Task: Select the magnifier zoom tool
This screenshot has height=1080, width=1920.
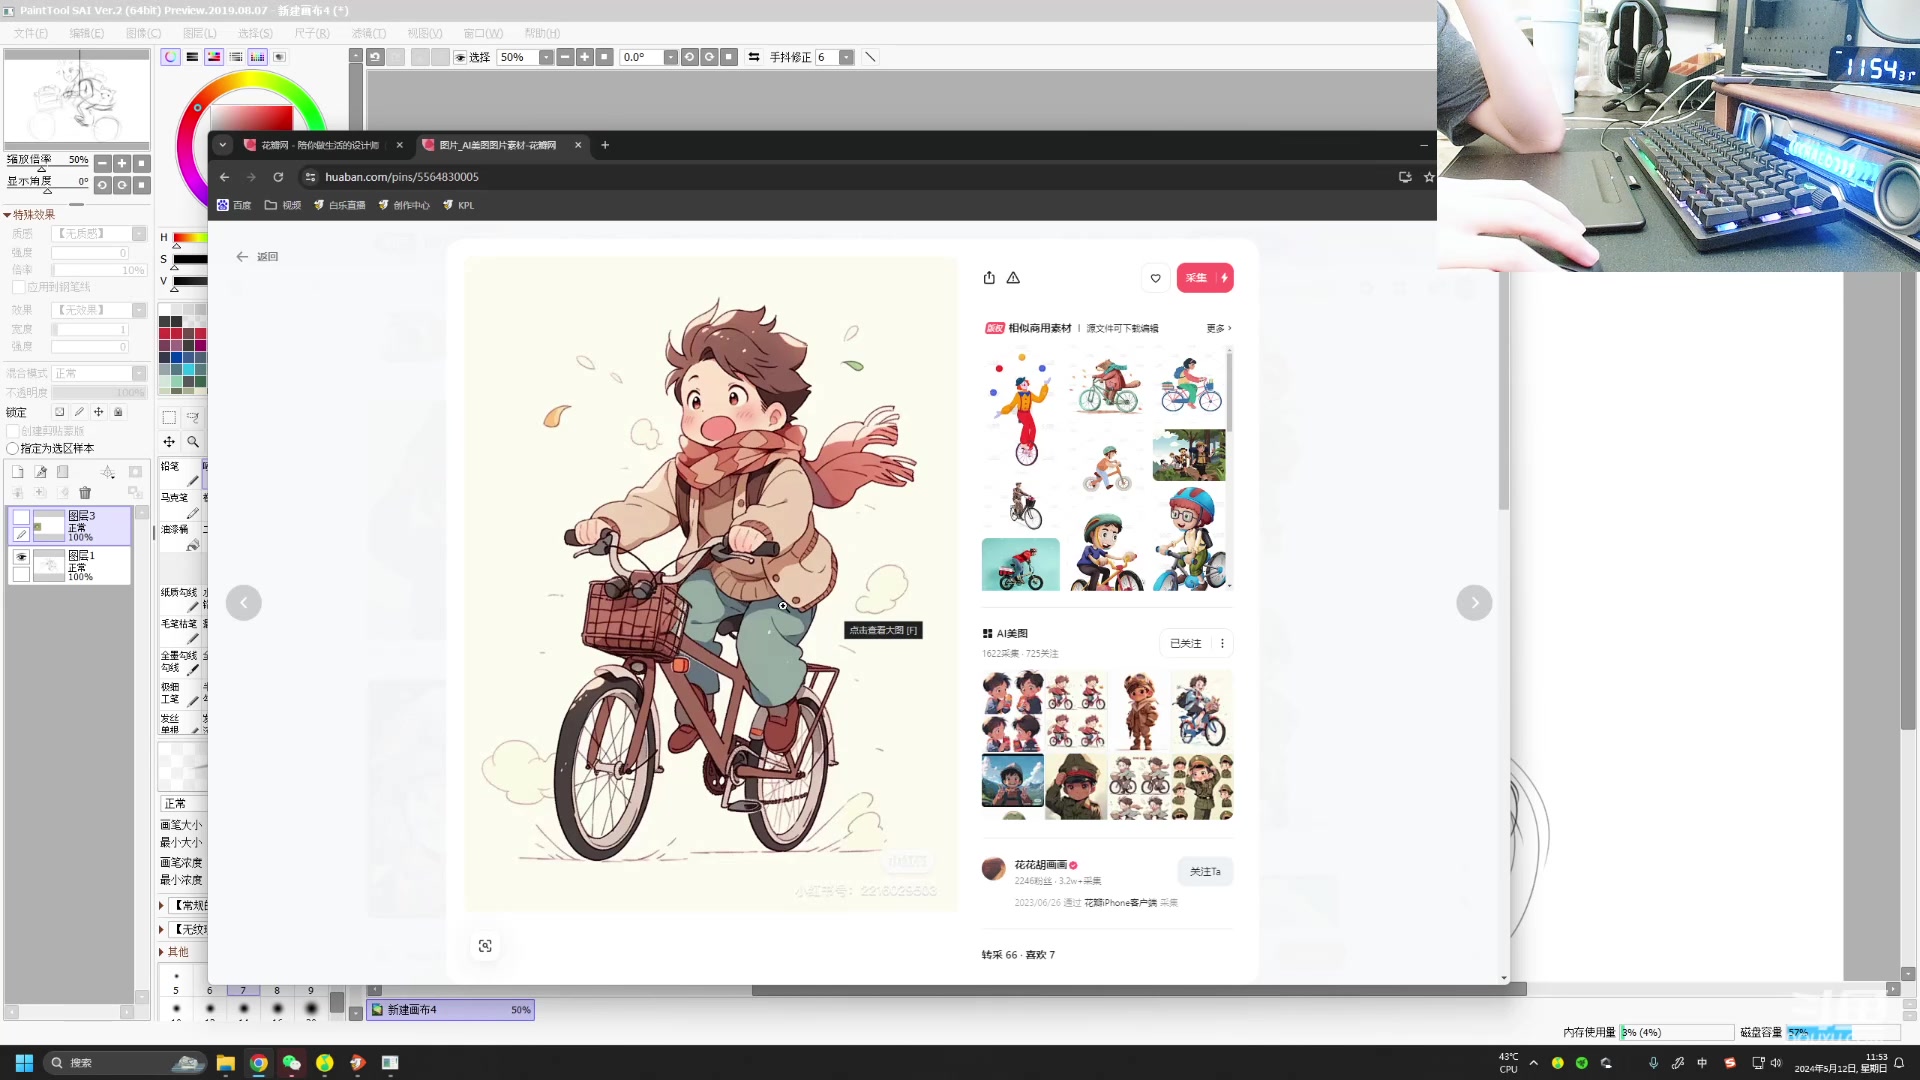Action: (x=193, y=442)
